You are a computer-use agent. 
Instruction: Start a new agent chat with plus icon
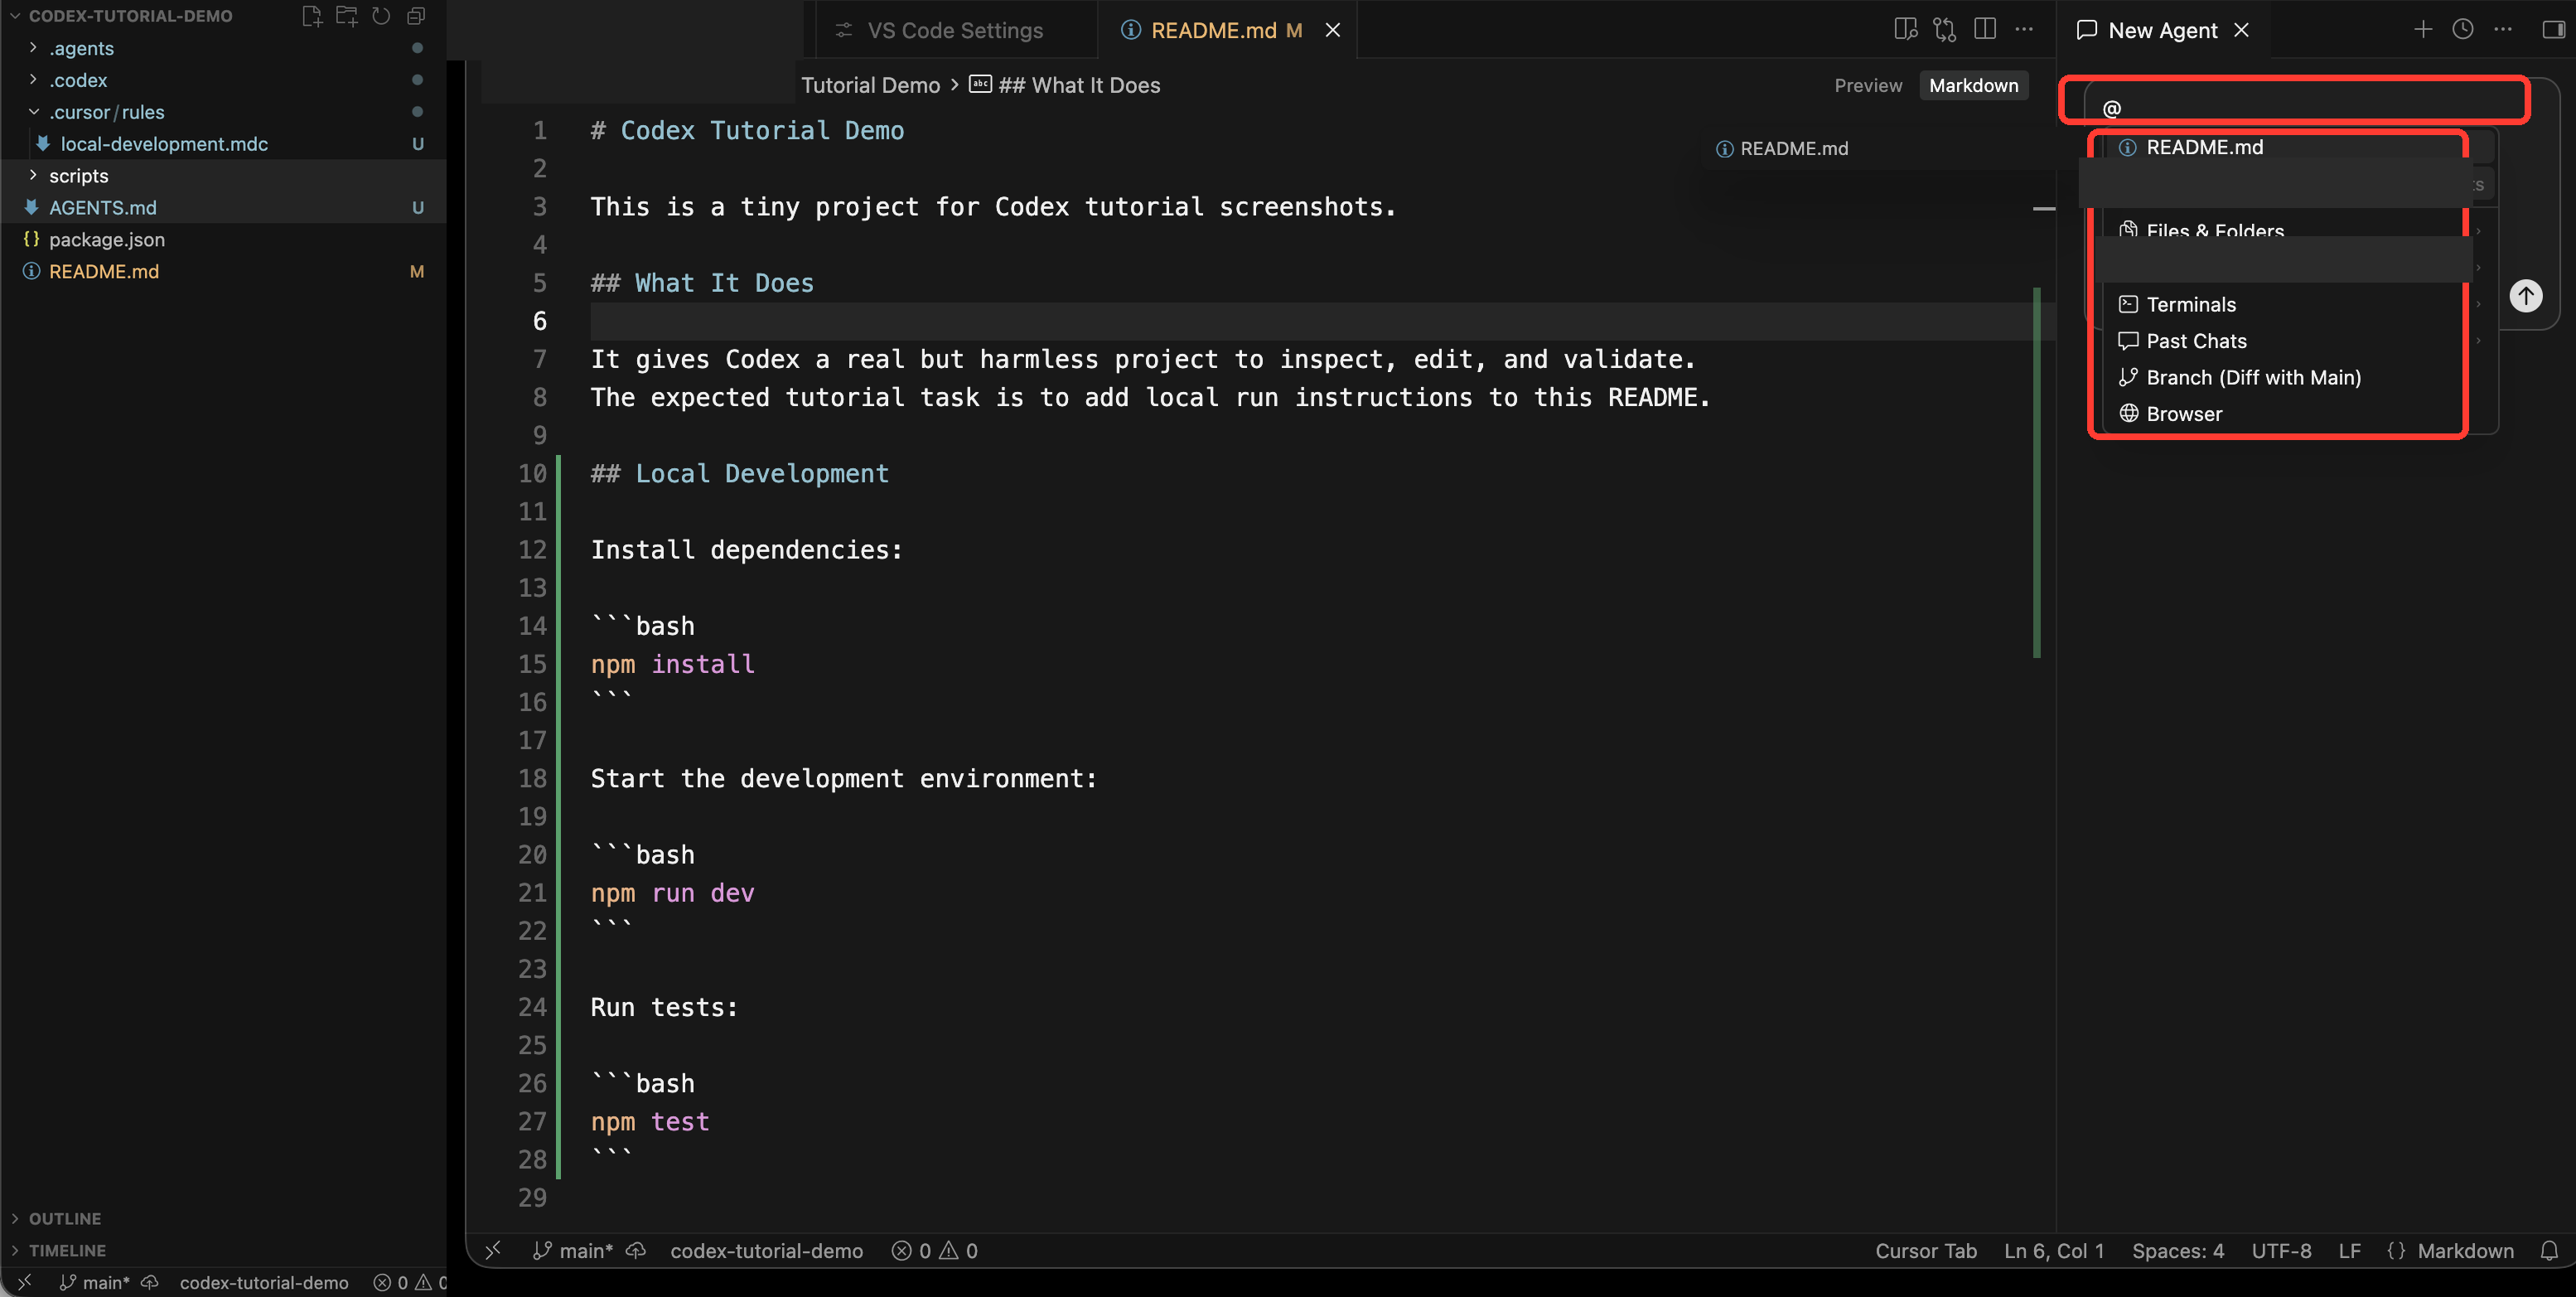tap(2423, 30)
